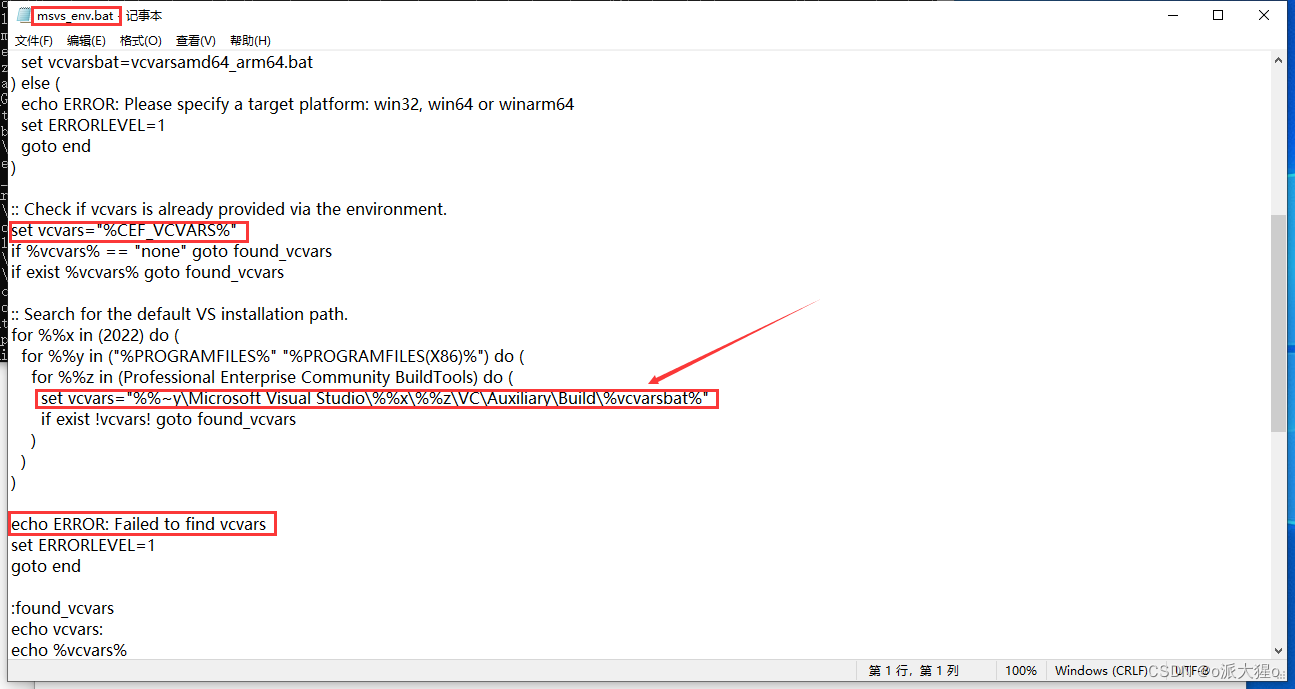Image resolution: width=1295 pixels, height=689 pixels.
Task: Click the 100% zoom indicator
Action: 1021,670
